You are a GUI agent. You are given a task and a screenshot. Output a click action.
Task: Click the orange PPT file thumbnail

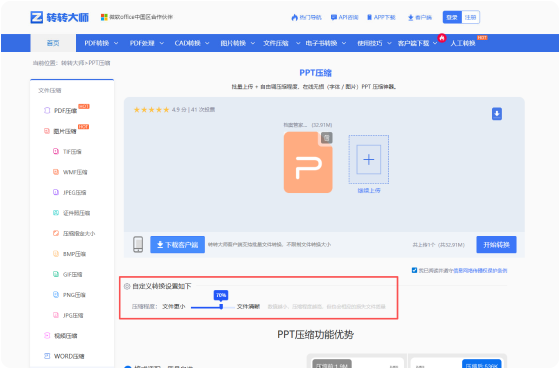click(308, 162)
